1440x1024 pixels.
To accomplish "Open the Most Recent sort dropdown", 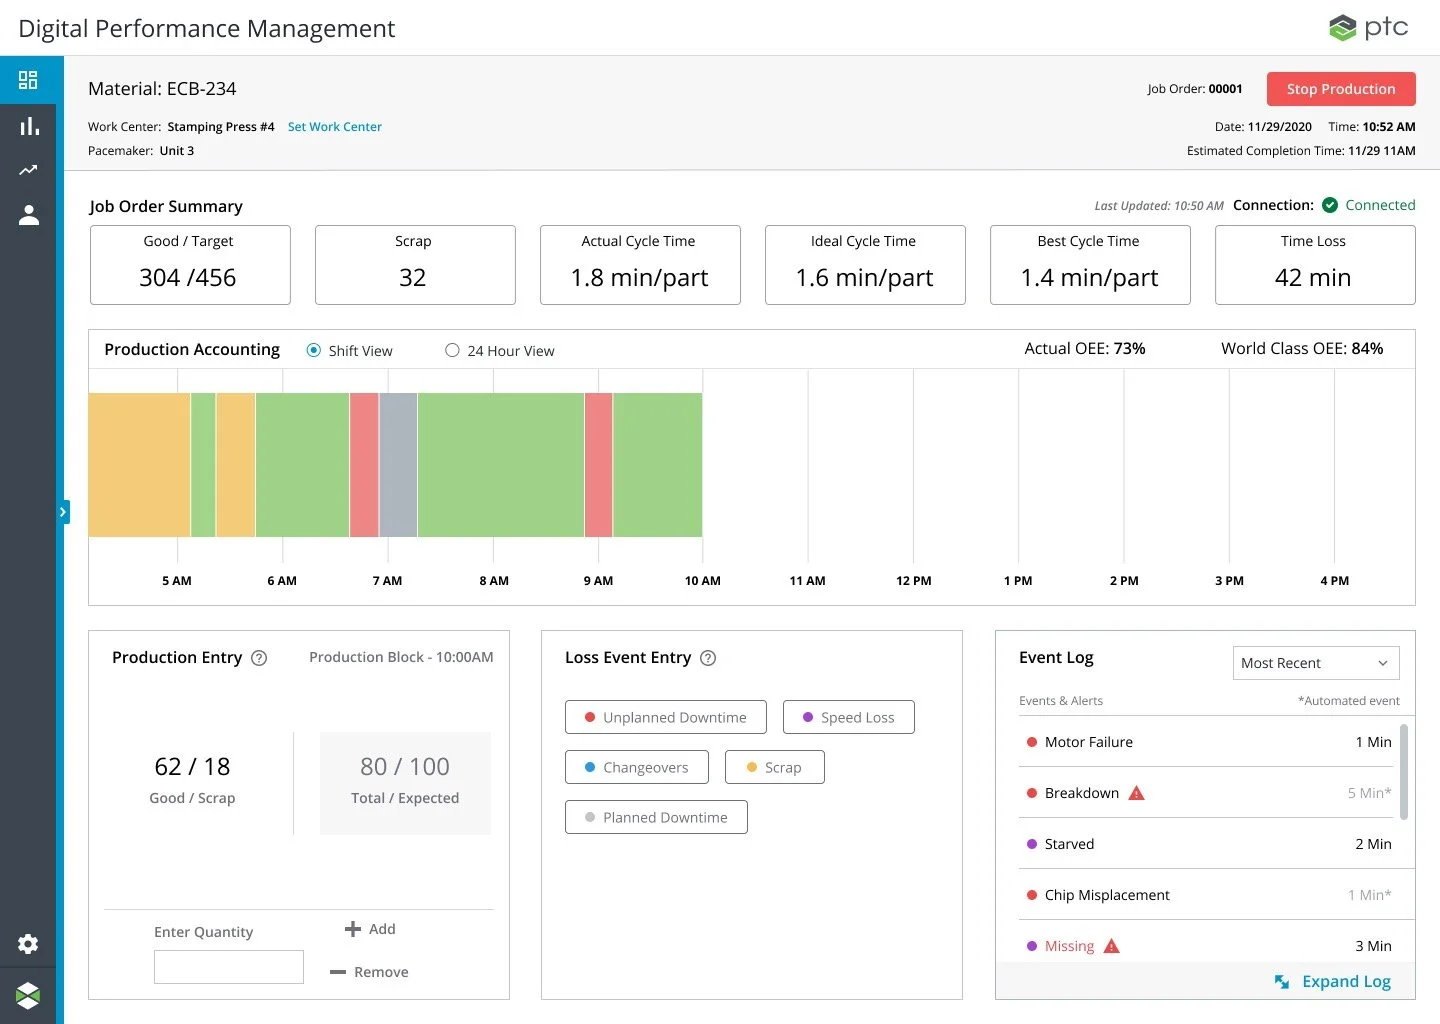I will pyautogui.click(x=1316, y=663).
